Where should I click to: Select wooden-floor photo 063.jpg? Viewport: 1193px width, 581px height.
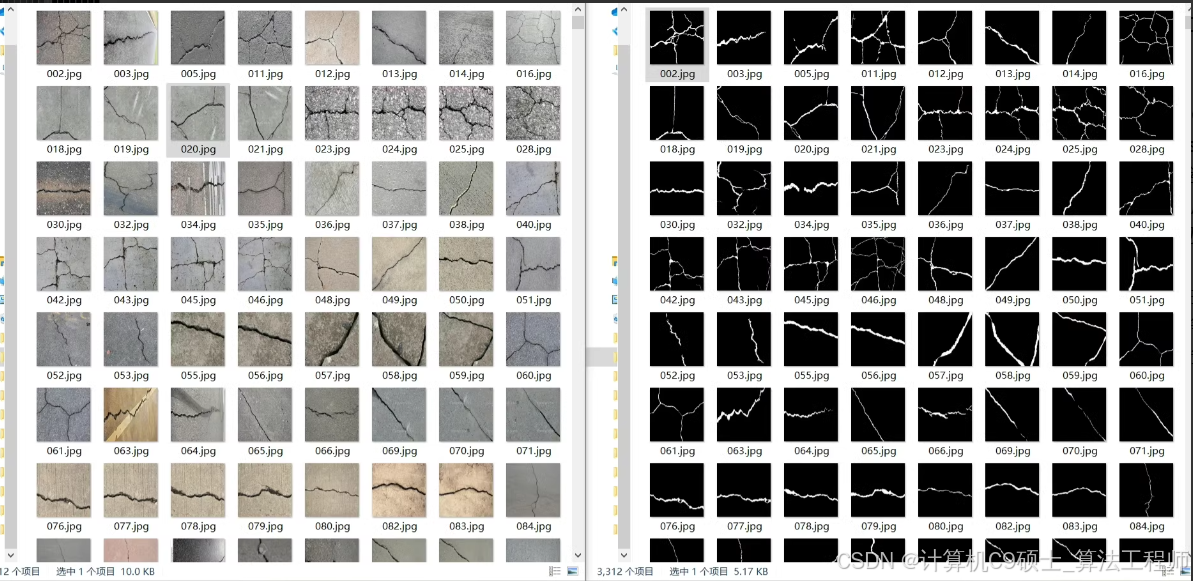point(131,414)
